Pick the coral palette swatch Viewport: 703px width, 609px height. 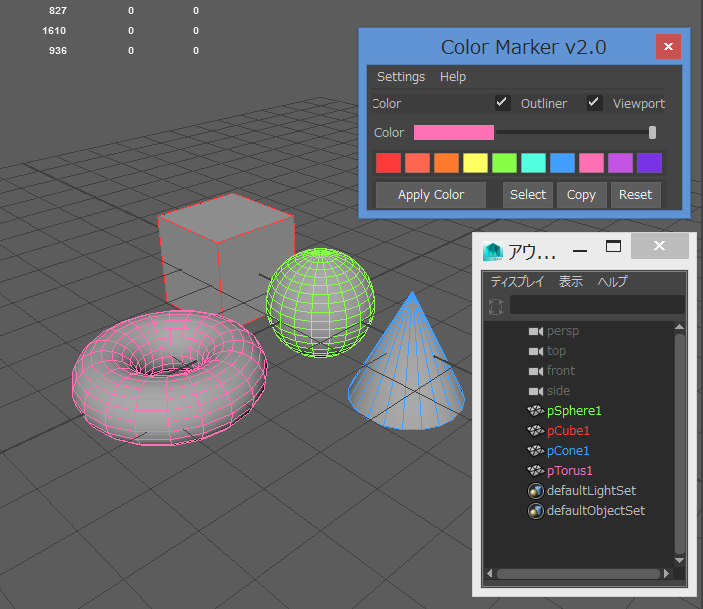[417, 163]
